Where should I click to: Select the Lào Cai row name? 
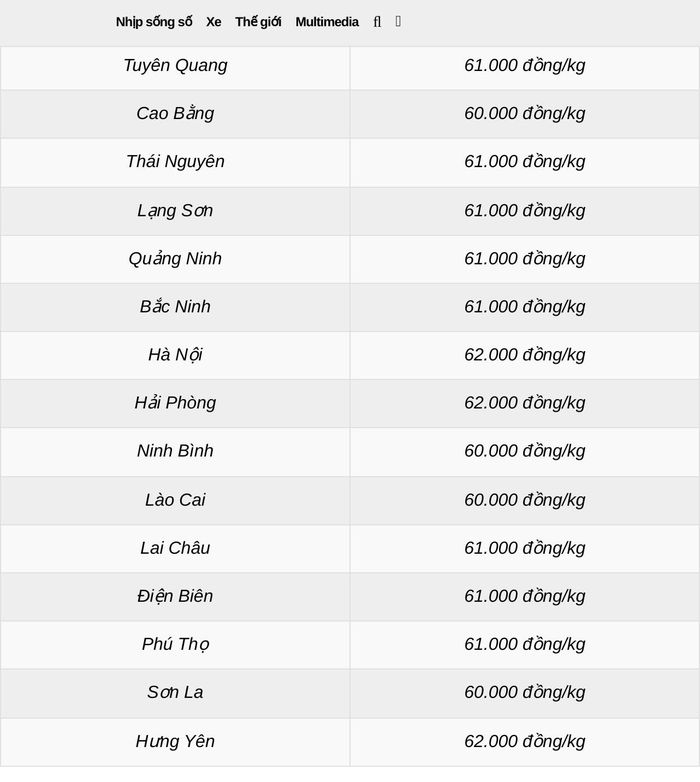[x=175, y=500]
